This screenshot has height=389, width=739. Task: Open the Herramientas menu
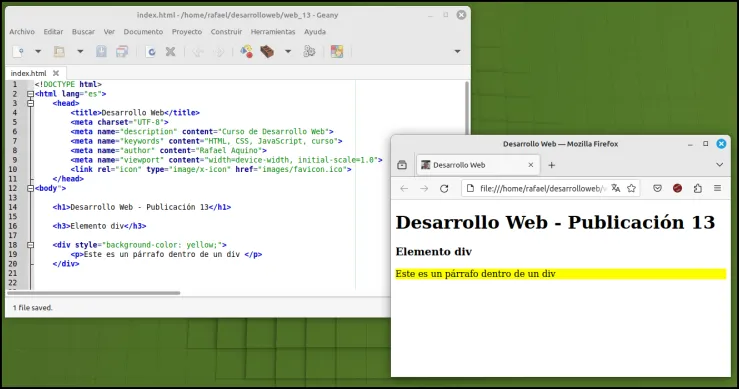(273, 32)
